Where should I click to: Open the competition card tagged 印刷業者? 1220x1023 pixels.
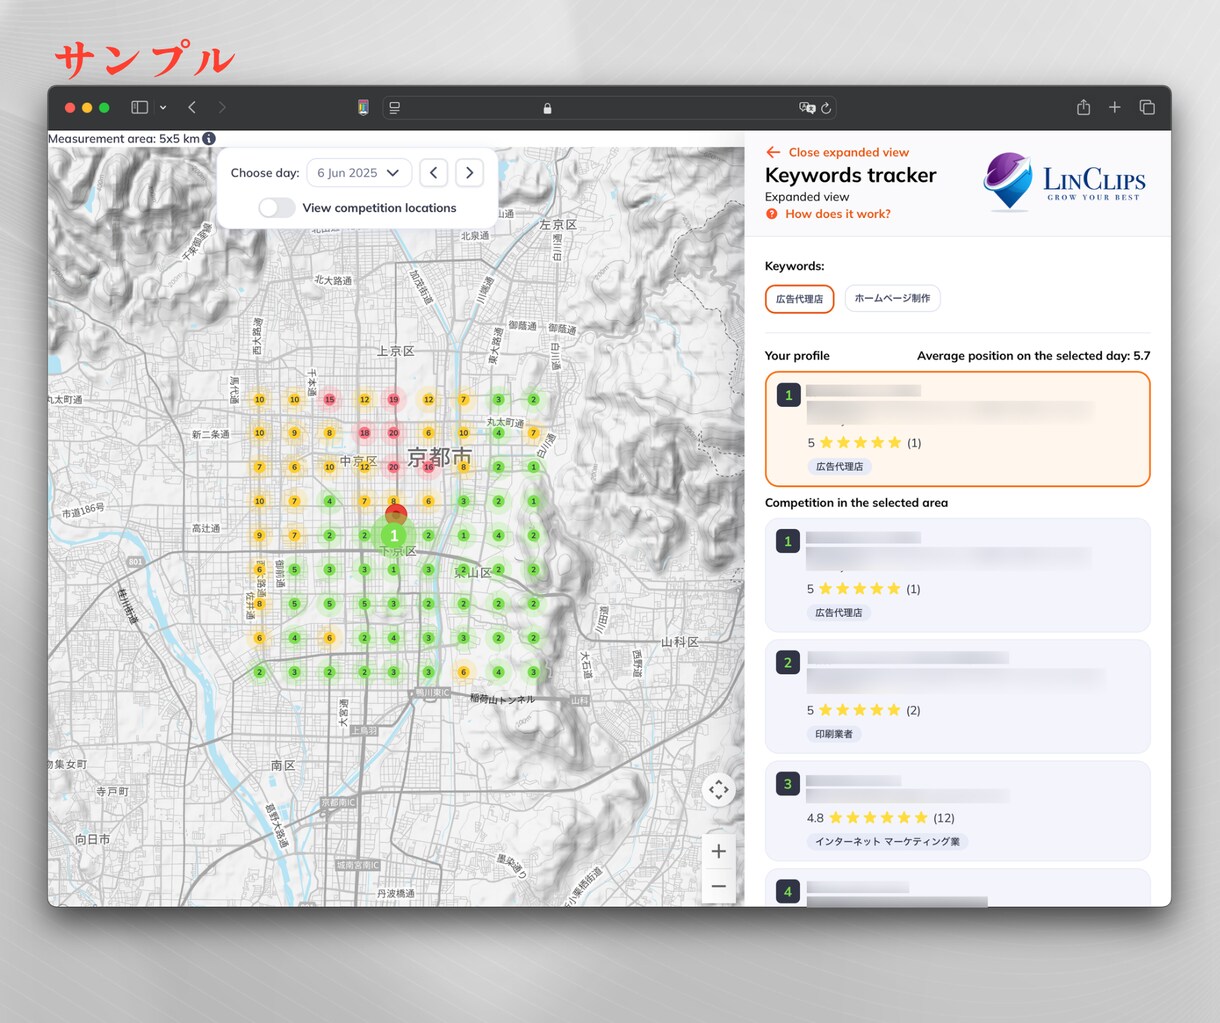click(x=957, y=696)
